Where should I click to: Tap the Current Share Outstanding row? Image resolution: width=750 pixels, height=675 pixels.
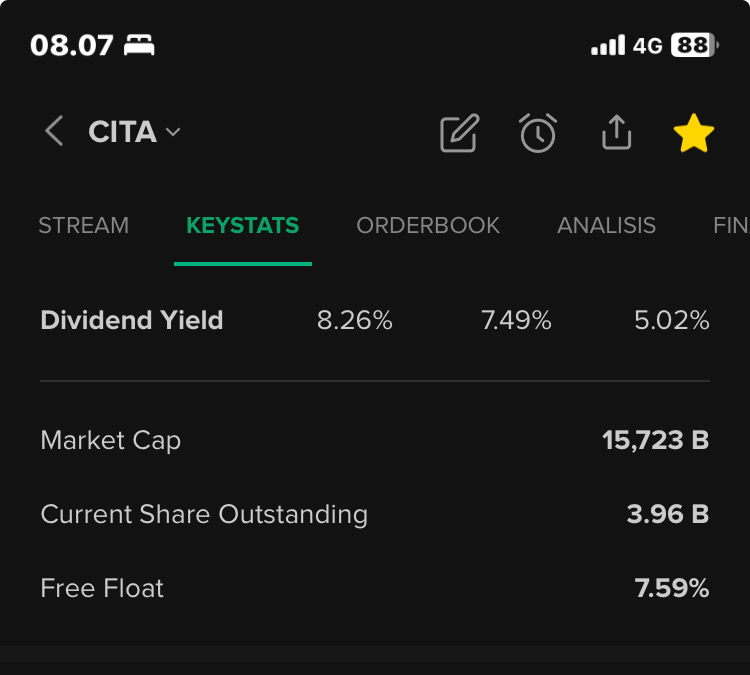[375, 514]
